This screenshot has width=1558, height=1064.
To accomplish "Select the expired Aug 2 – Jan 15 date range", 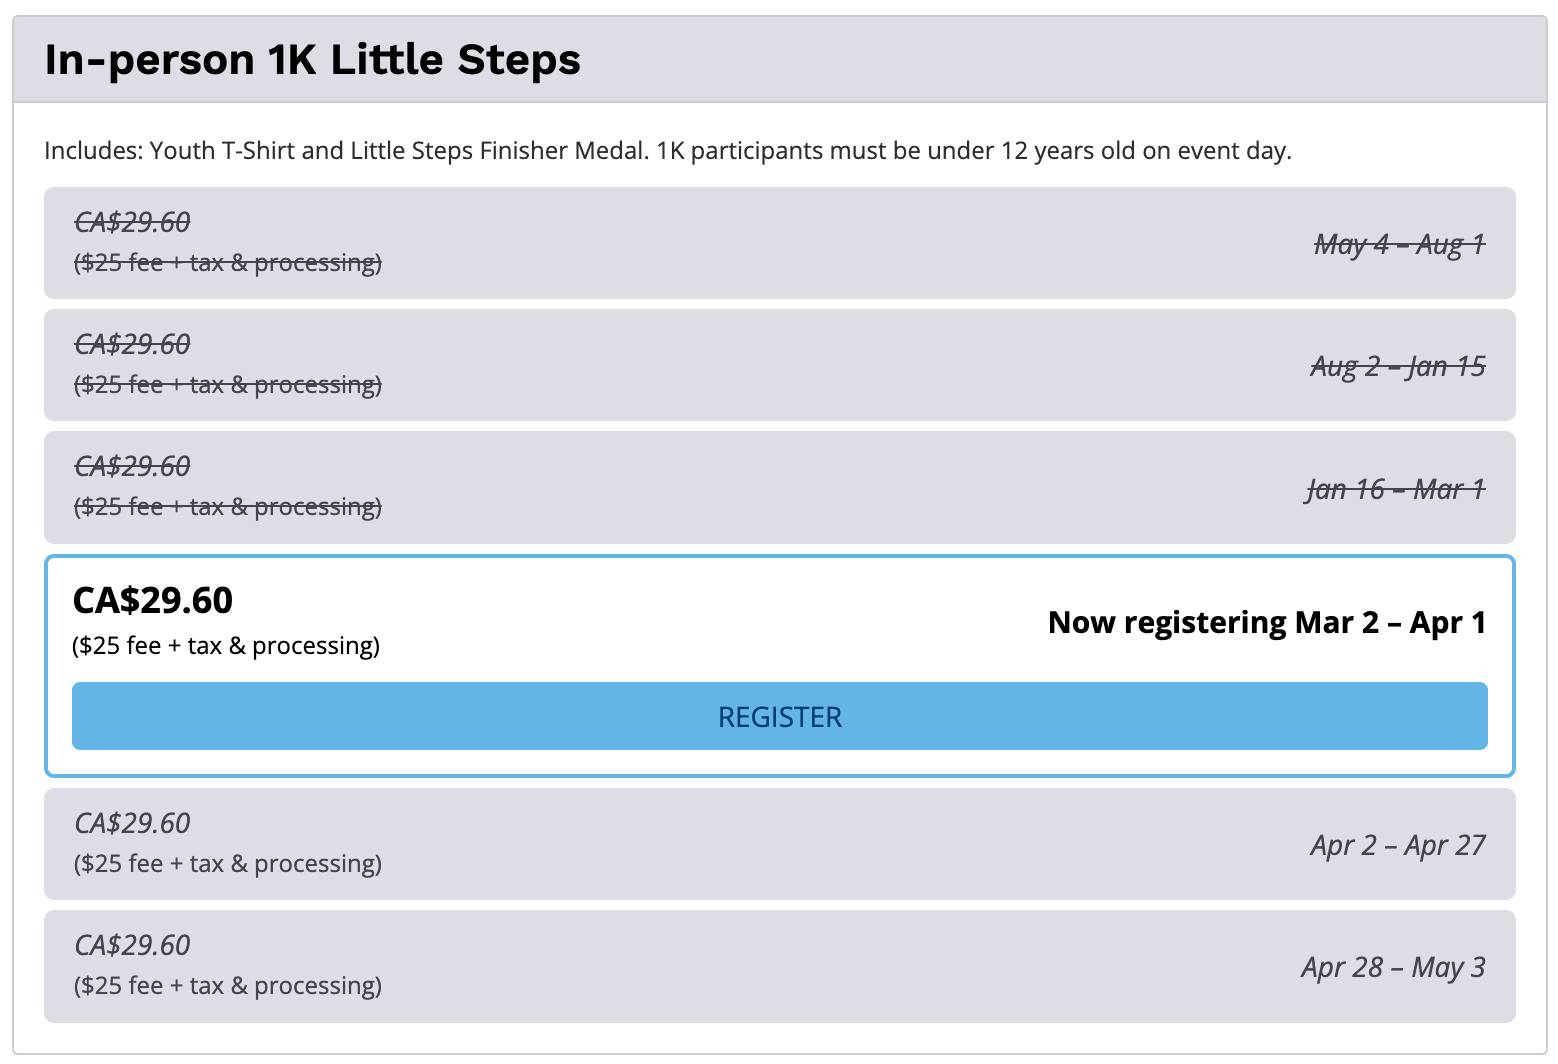I will tap(1397, 366).
